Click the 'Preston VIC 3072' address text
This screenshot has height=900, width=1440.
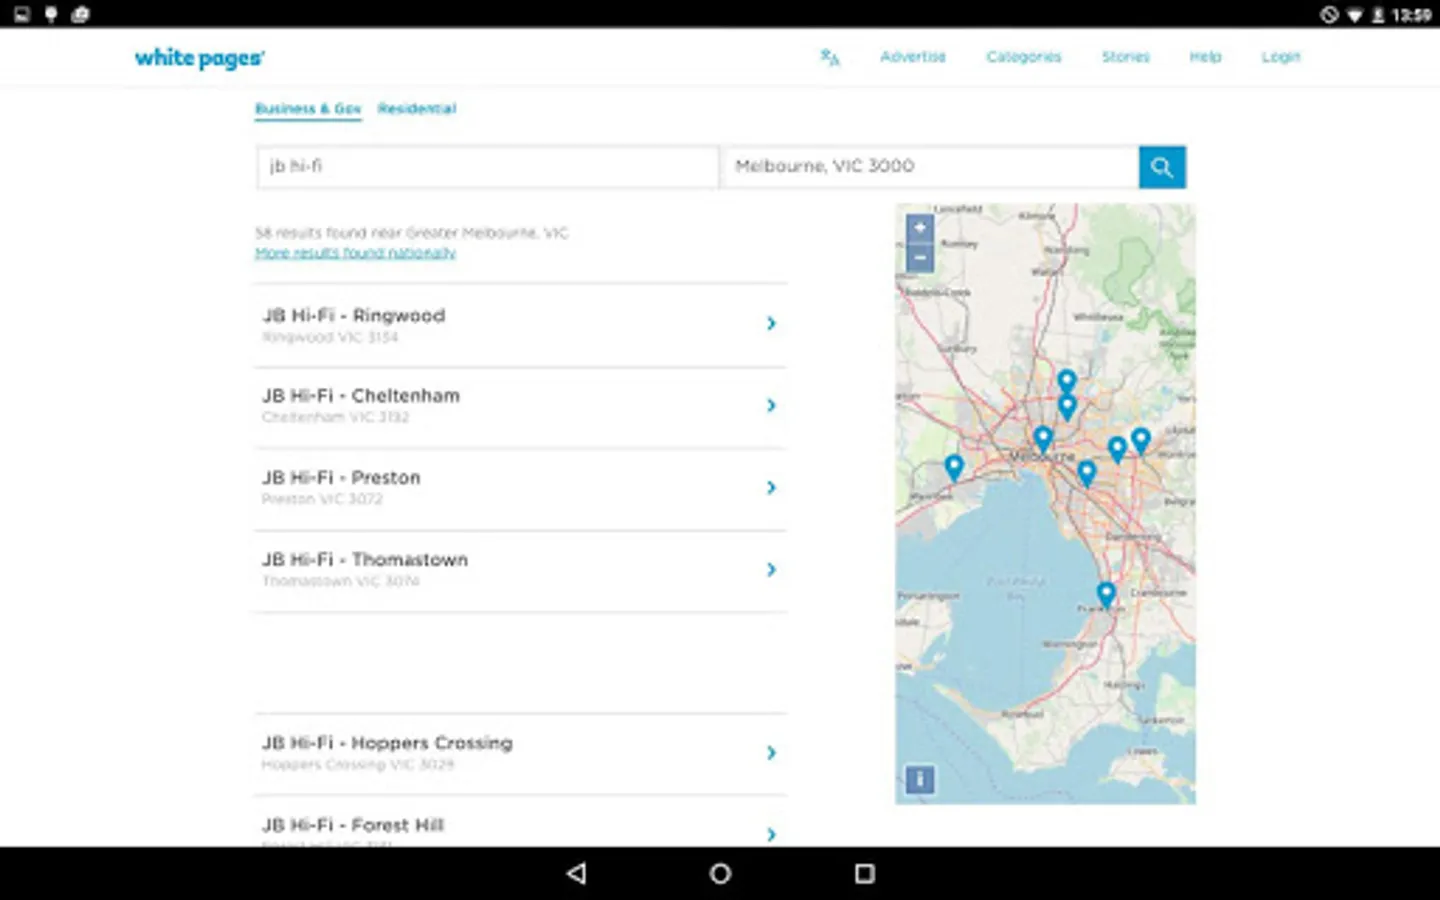tap(322, 499)
